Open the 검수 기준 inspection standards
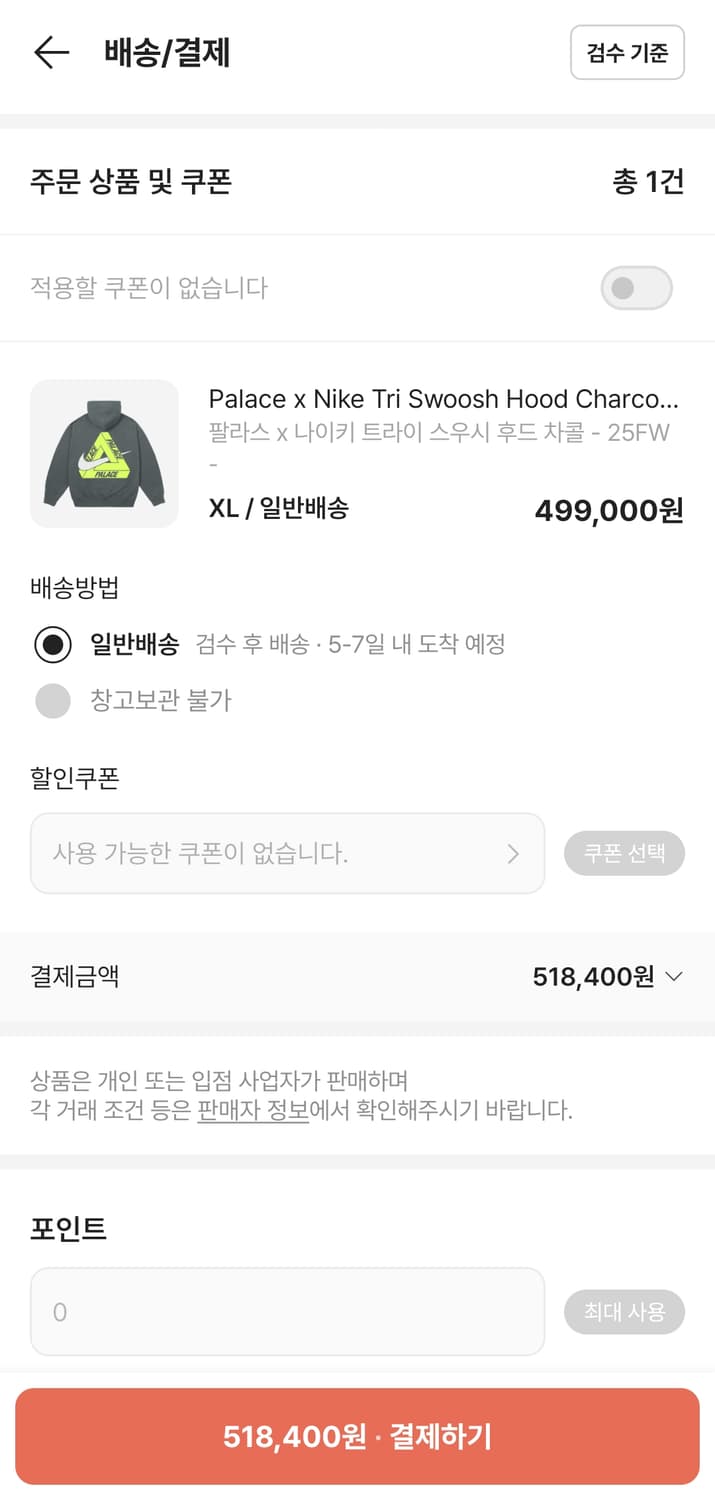Image resolution: width=715 pixels, height=1500 pixels. (627, 53)
